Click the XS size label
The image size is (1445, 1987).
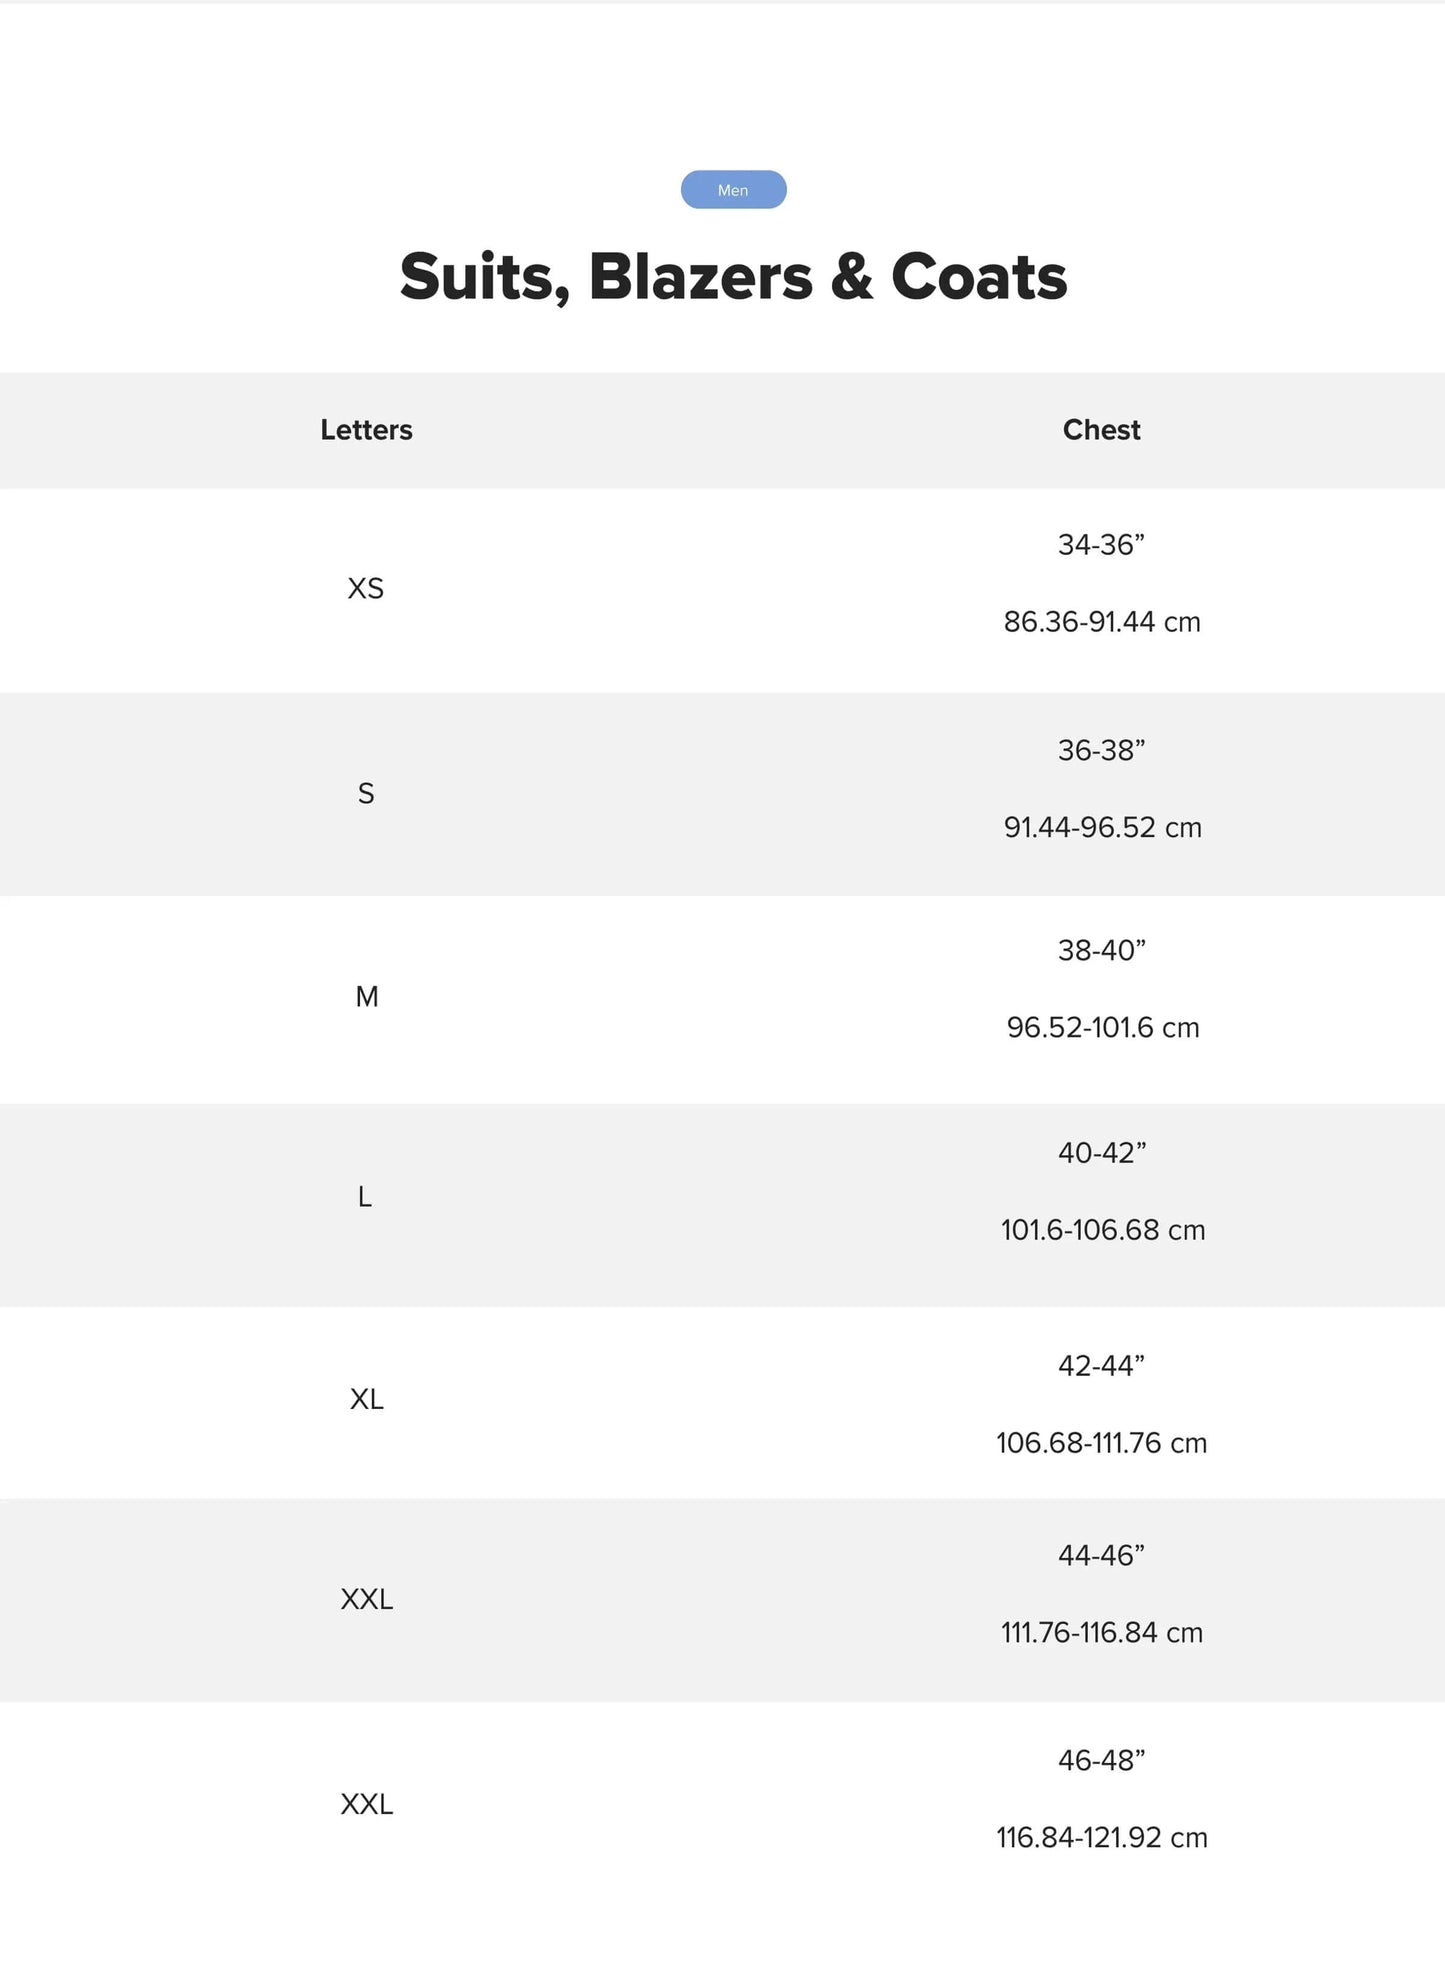click(366, 588)
